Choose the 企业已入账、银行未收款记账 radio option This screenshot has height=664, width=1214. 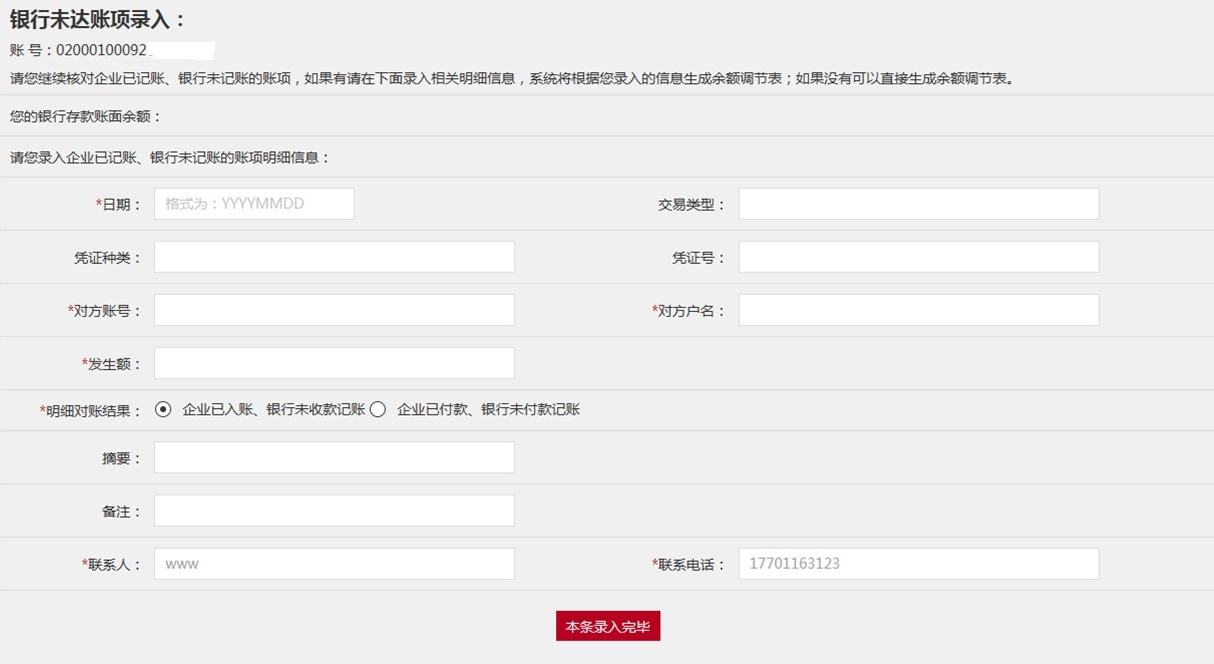coord(163,410)
